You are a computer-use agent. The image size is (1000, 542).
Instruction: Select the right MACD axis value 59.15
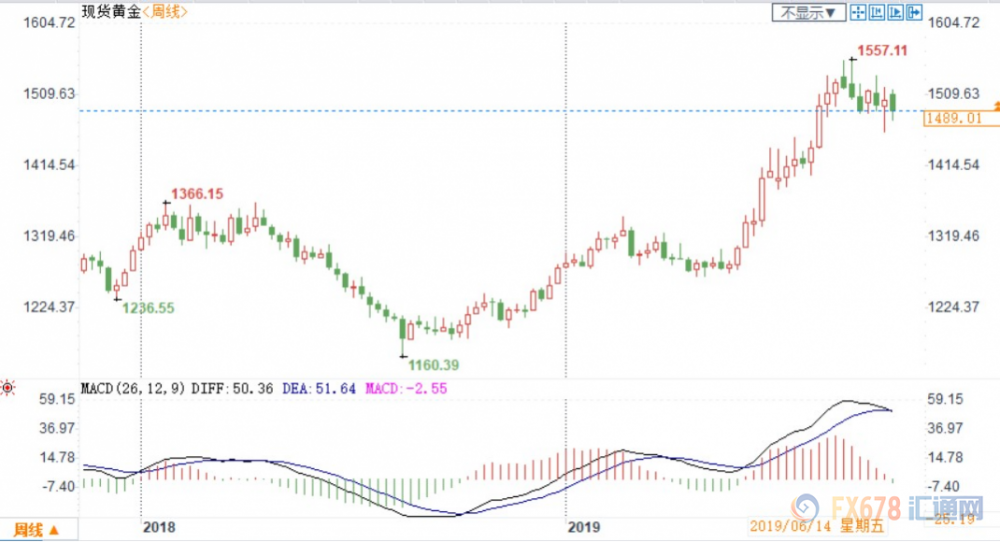coord(945,399)
